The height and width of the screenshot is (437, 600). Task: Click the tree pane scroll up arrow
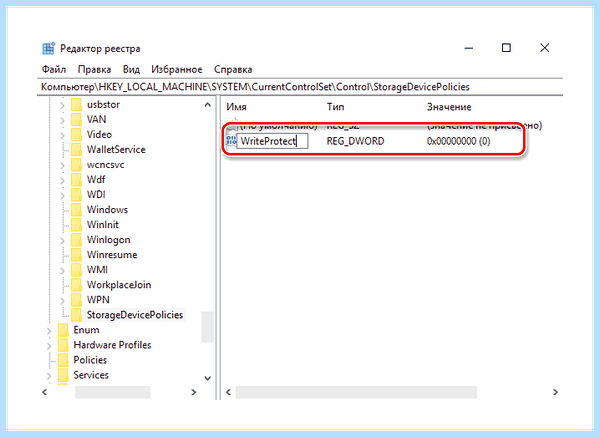tap(208, 104)
